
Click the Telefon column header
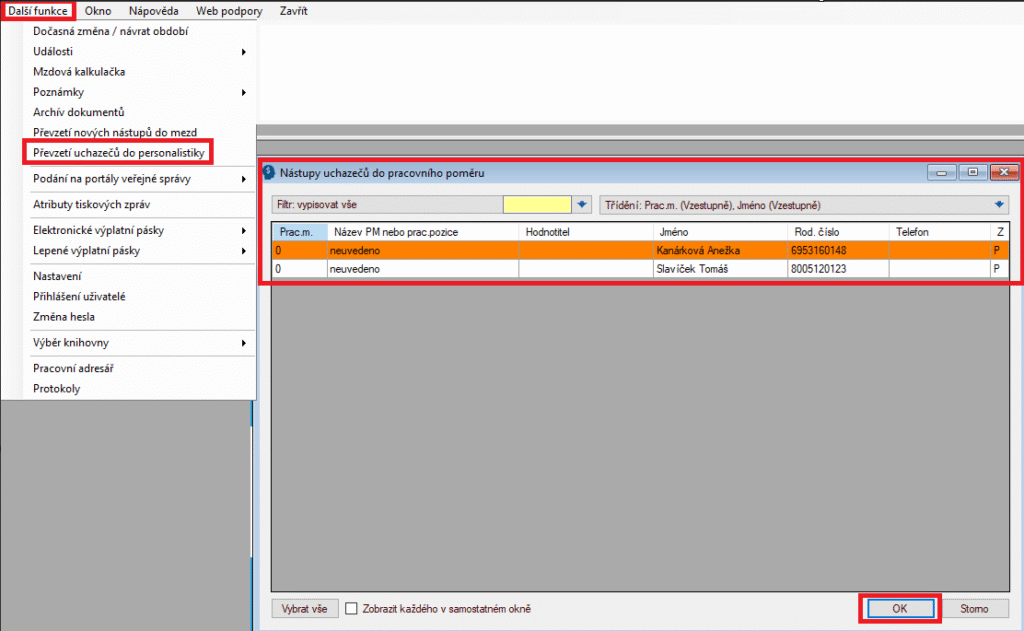tap(940, 233)
